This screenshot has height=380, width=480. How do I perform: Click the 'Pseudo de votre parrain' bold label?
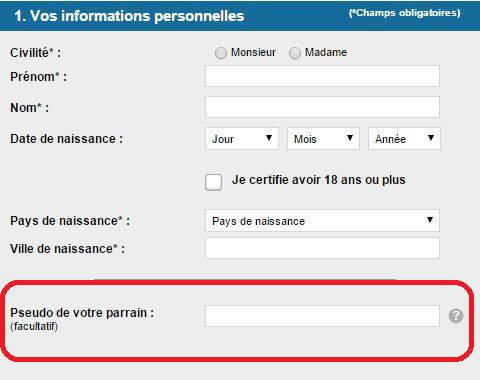pyautogui.click(x=82, y=313)
